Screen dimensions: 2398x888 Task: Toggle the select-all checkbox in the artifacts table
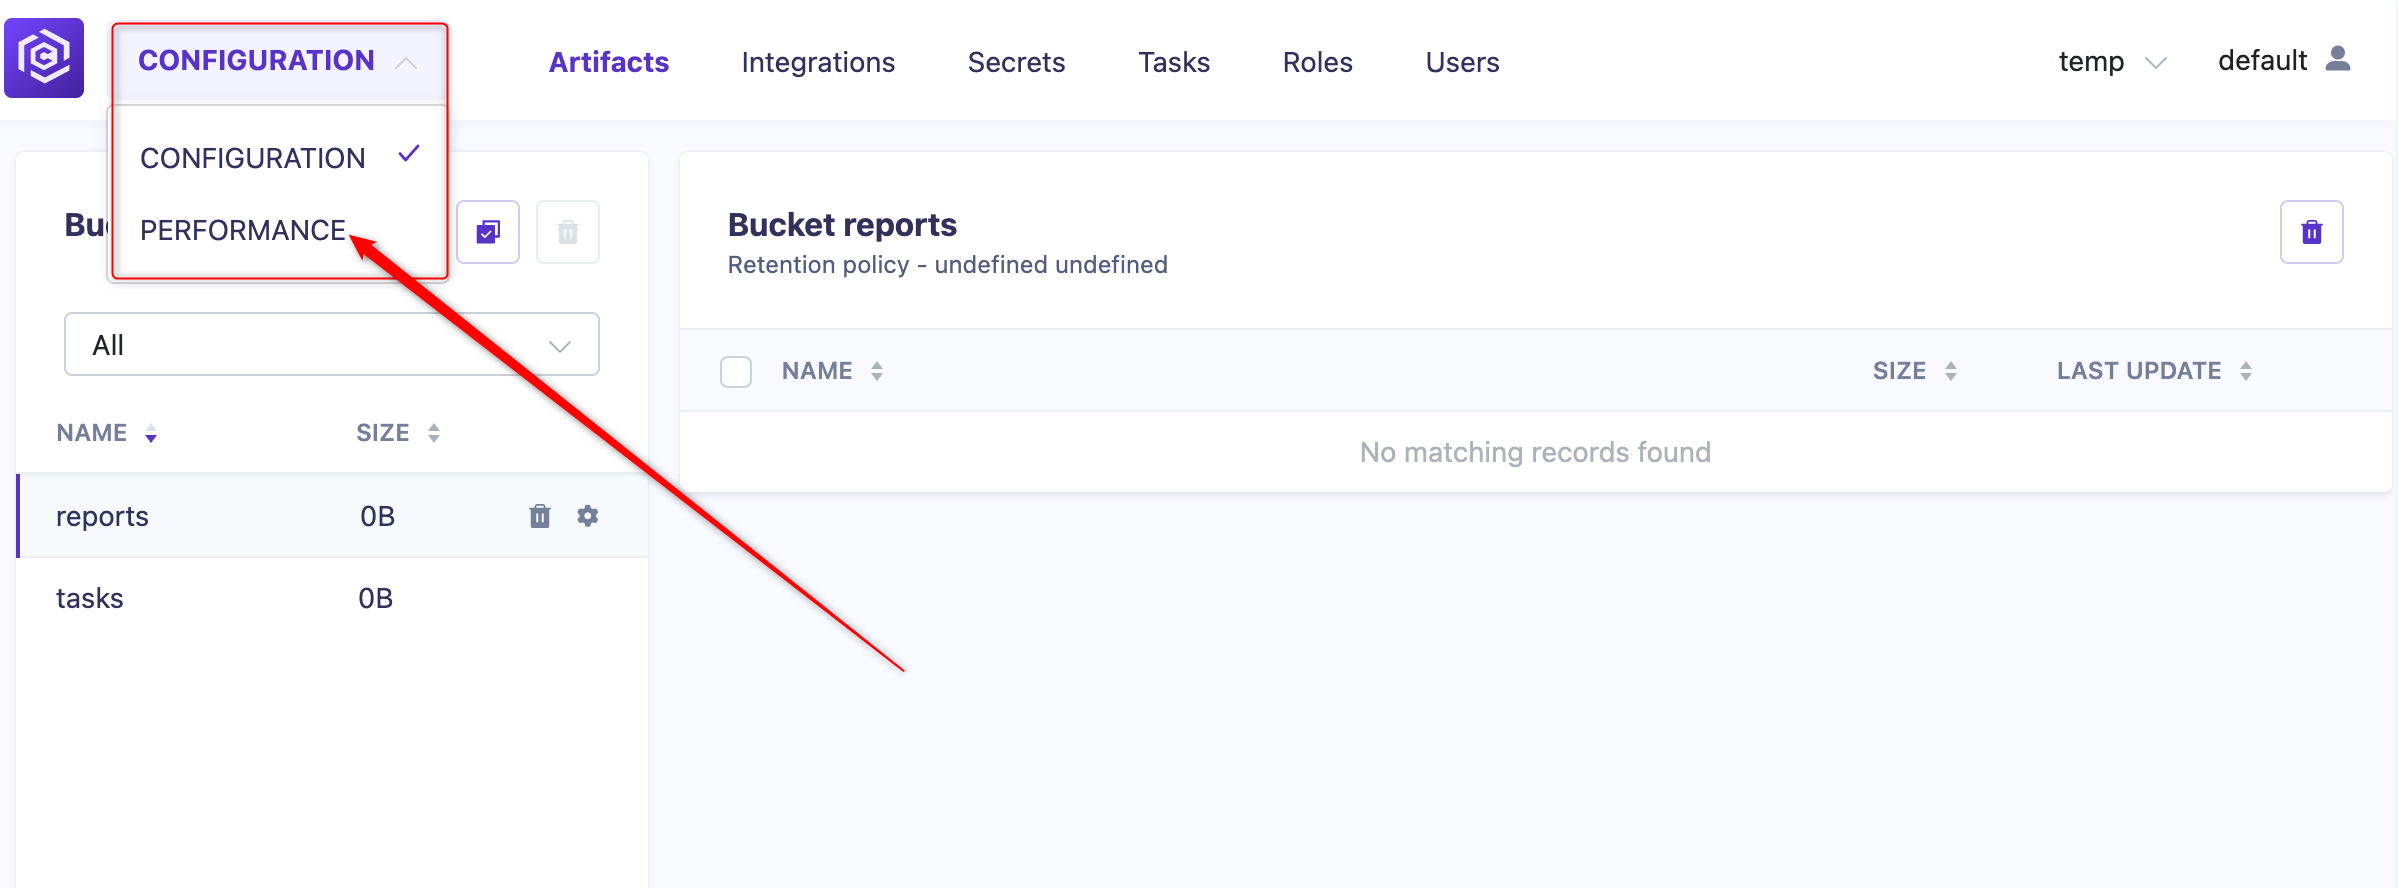(736, 372)
